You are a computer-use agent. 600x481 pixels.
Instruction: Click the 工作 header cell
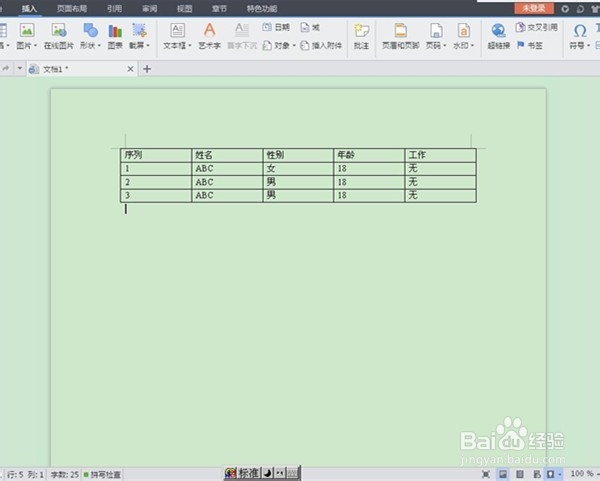440,155
